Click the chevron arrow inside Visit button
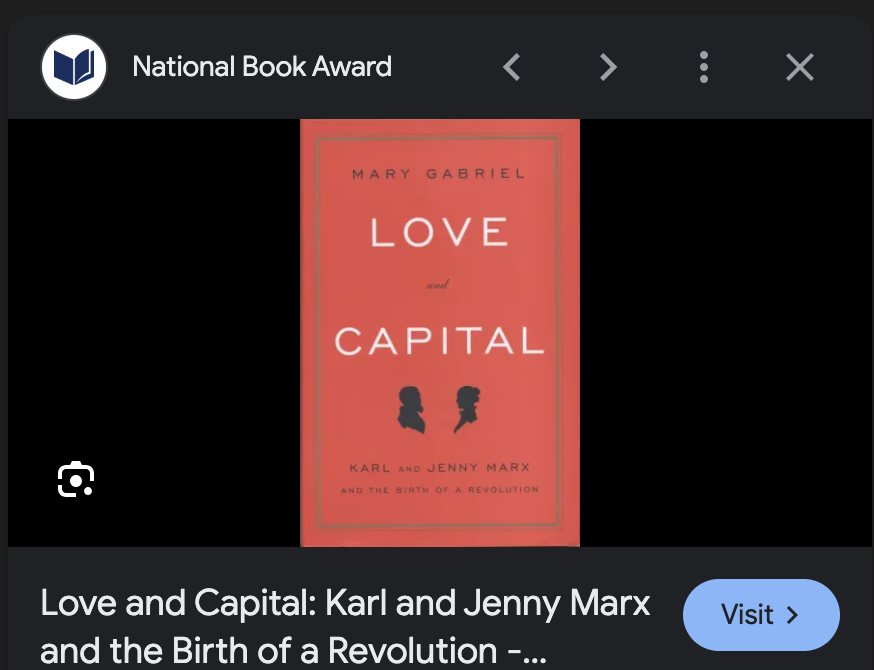Screen dimensions: 874x670 coord(792,615)
